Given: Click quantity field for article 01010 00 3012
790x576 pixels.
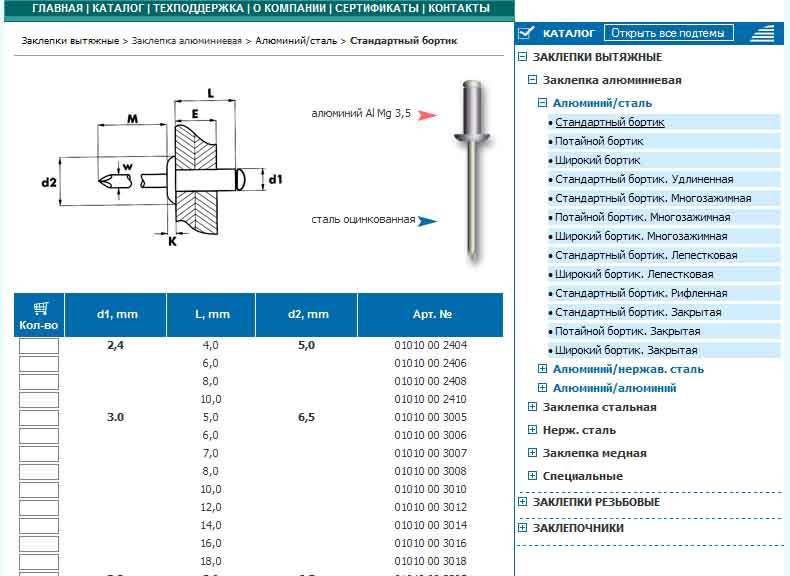Looking at the screenshot, I should tap(39, 507).
